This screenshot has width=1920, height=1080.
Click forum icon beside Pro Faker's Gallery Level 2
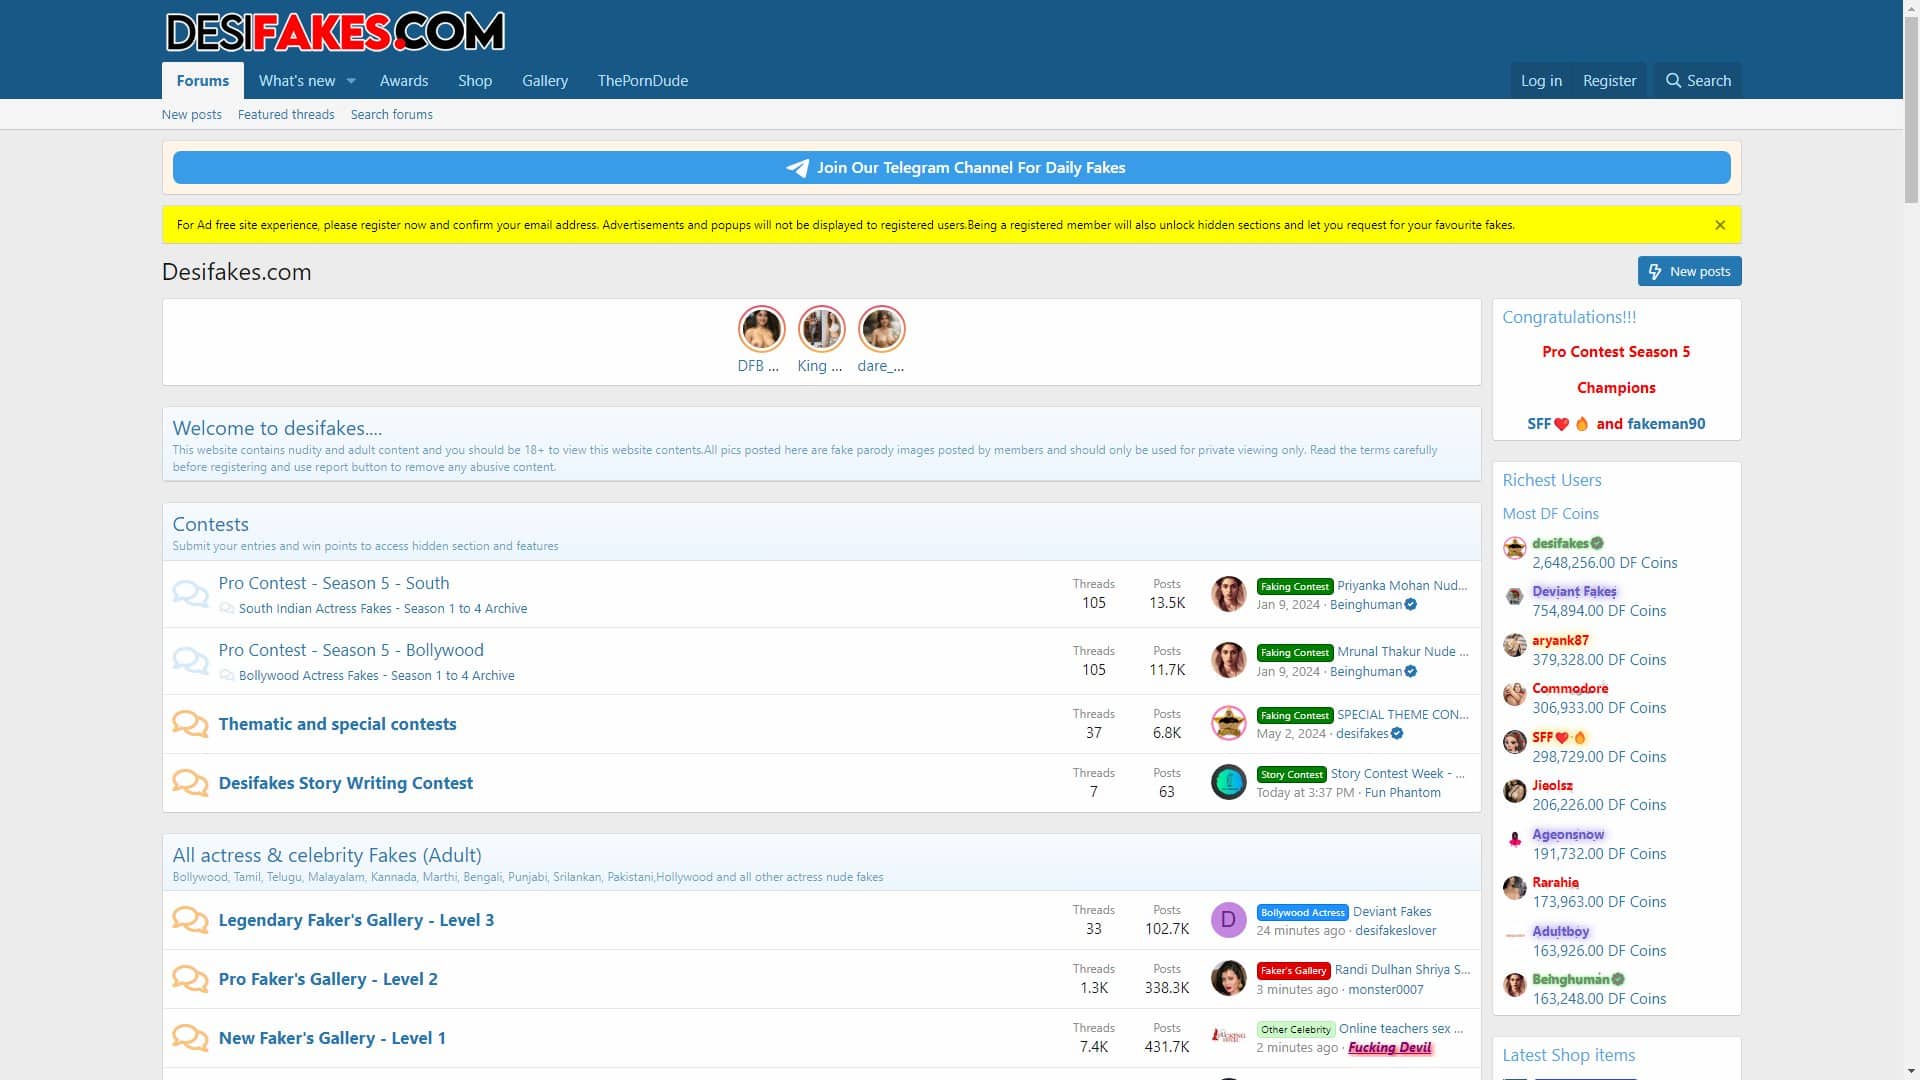pyautogui.click(x=190, y=979)
